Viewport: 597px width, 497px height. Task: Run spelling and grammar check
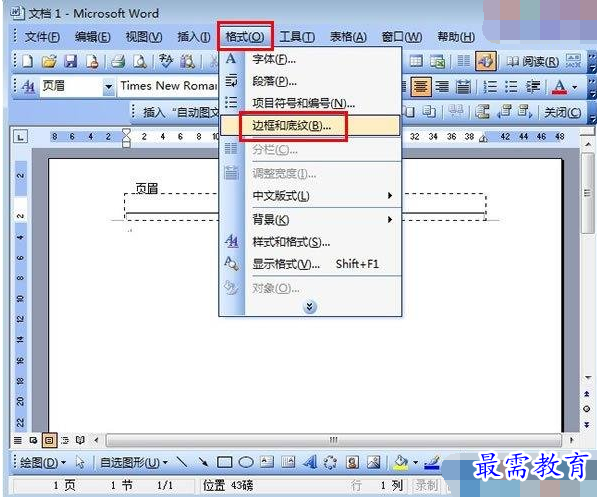click(x=166, y=61)
